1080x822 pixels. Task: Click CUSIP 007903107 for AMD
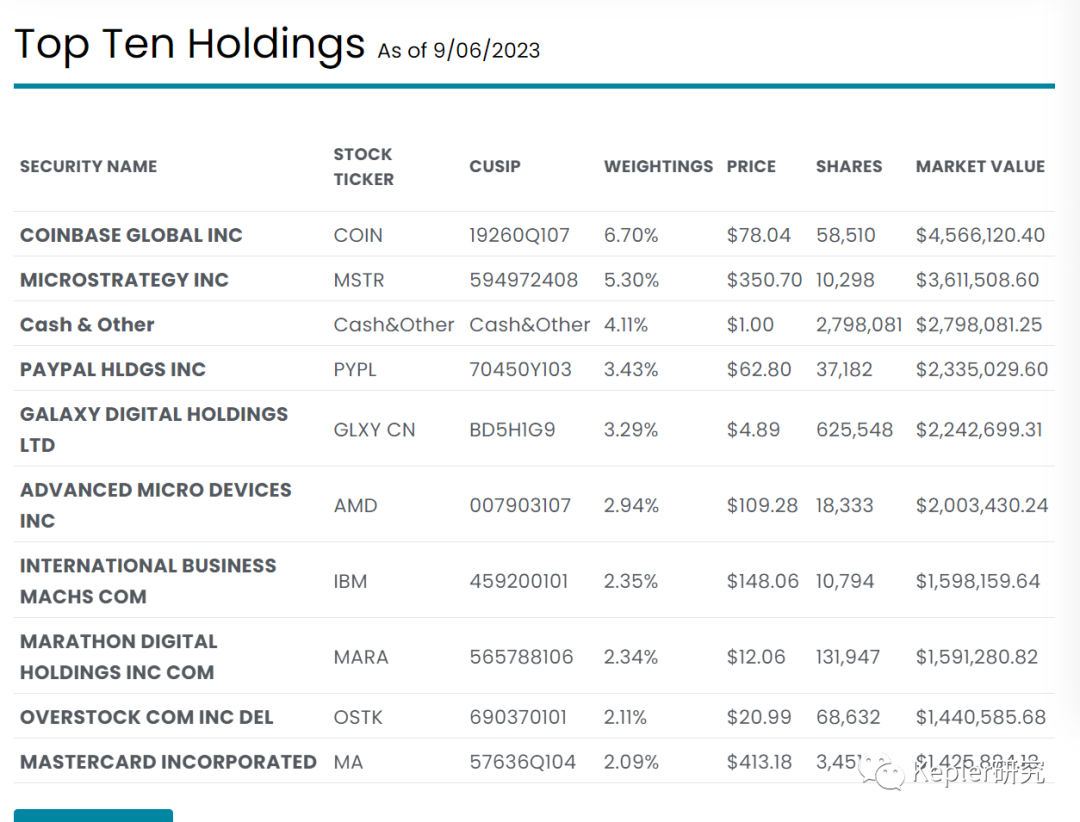[520, 506]
